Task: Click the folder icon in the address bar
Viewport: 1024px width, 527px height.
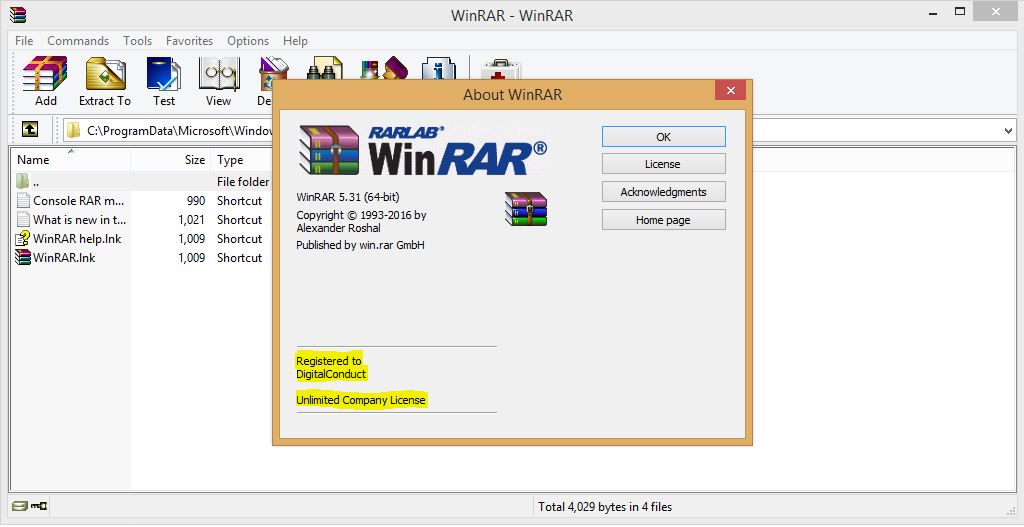Action: (73, 131)
